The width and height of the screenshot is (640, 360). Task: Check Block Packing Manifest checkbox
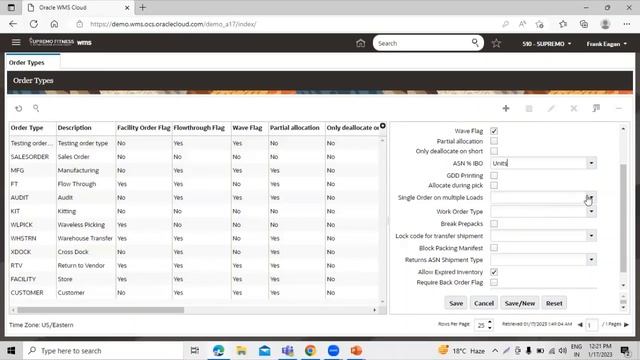tap(494, 248)
